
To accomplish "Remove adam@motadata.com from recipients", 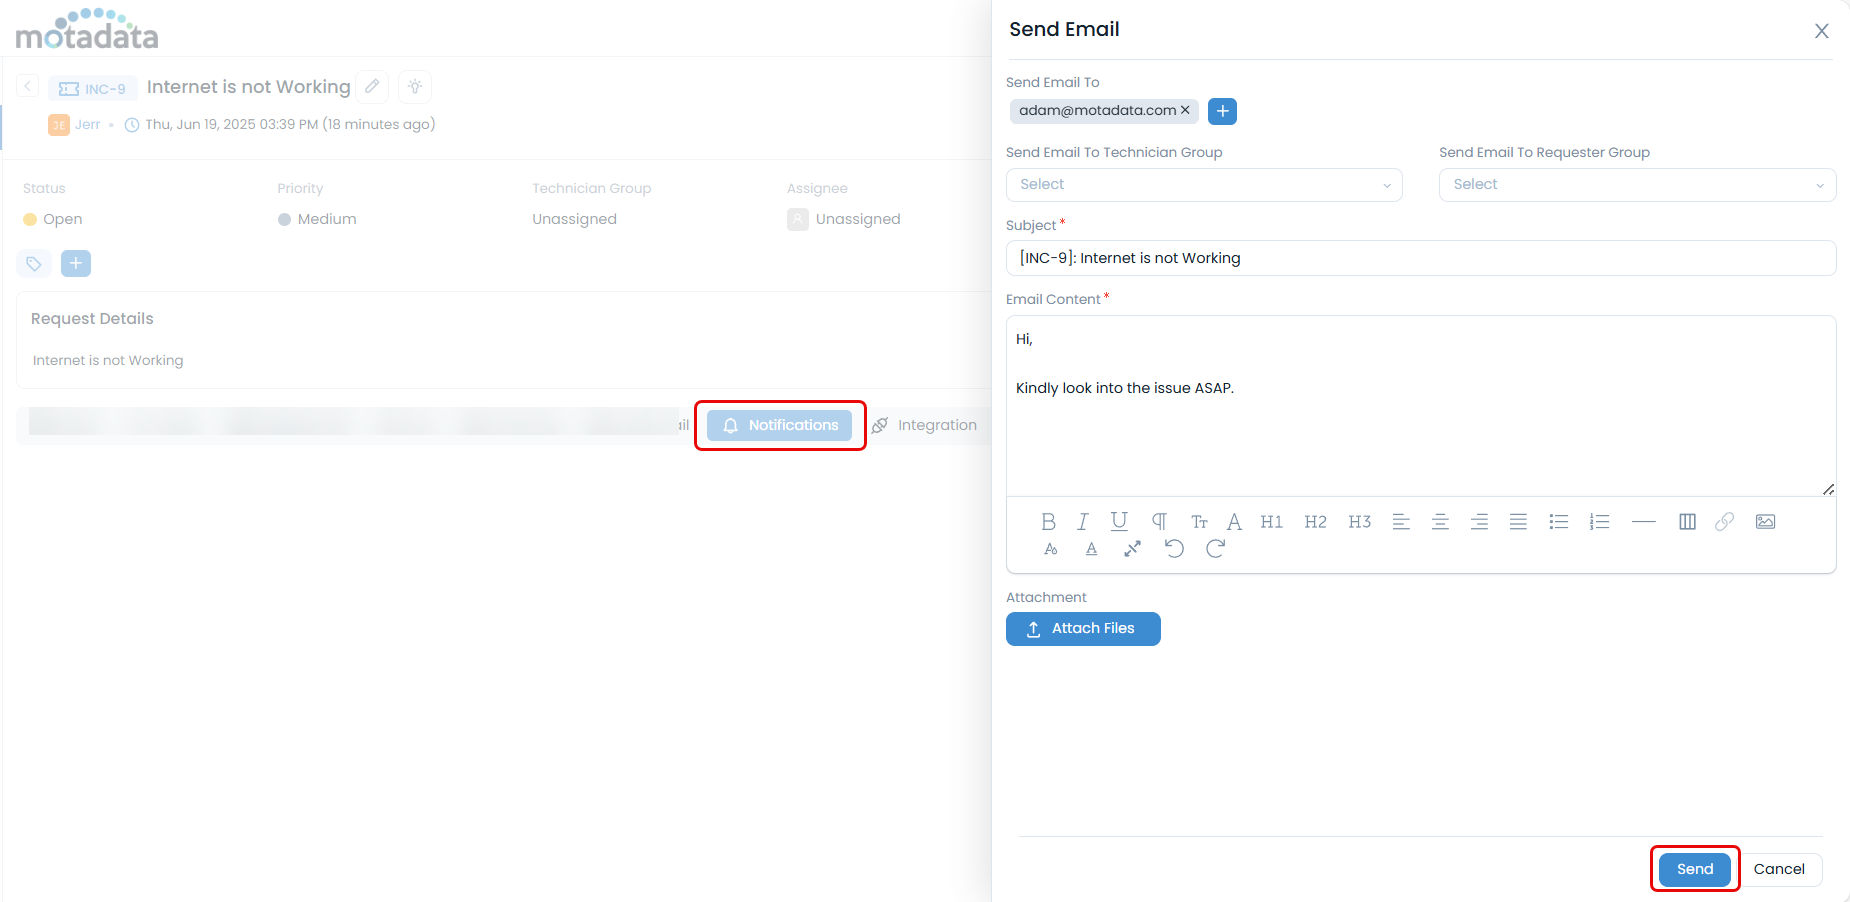I will pyautogui.click(x=1185, y=111).
